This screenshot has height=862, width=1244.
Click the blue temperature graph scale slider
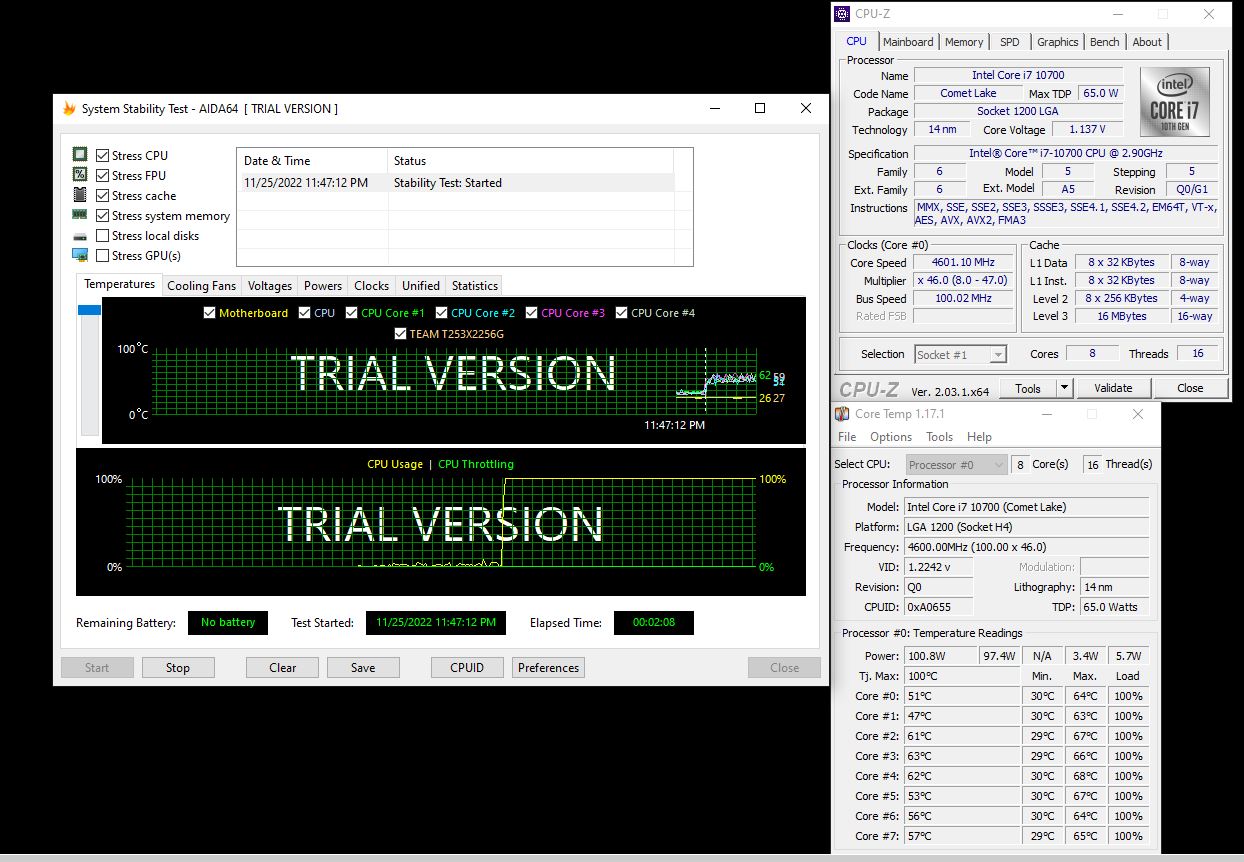(x=89, y=311)
